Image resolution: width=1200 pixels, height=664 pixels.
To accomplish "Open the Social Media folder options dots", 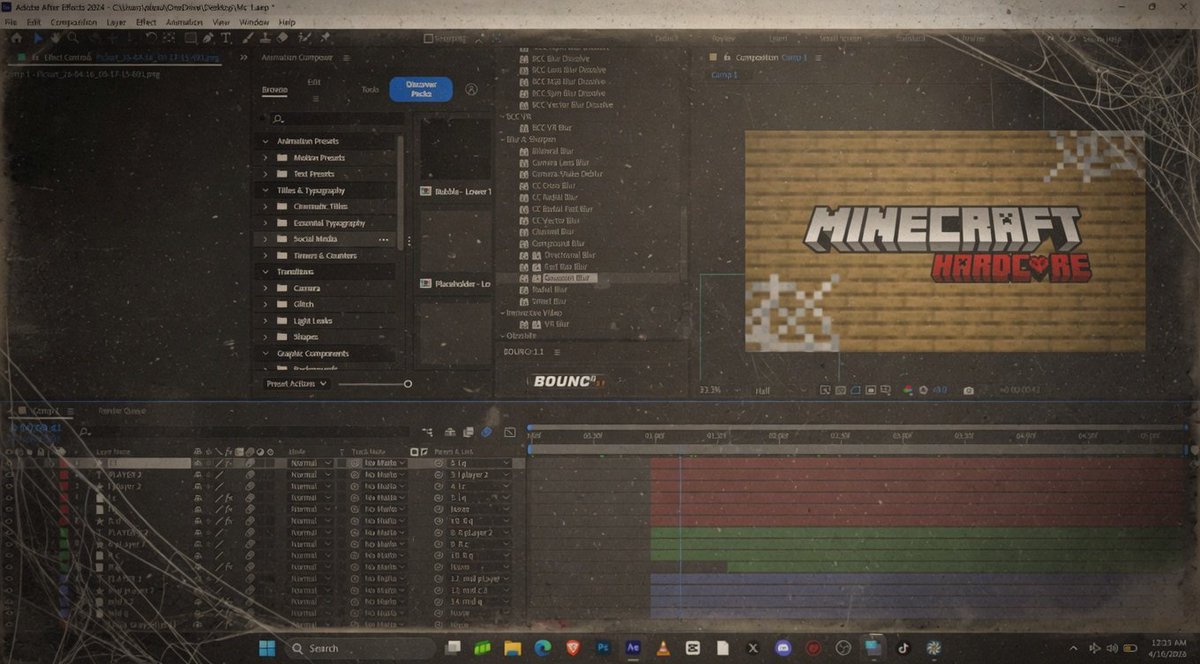I will [383, 240].
